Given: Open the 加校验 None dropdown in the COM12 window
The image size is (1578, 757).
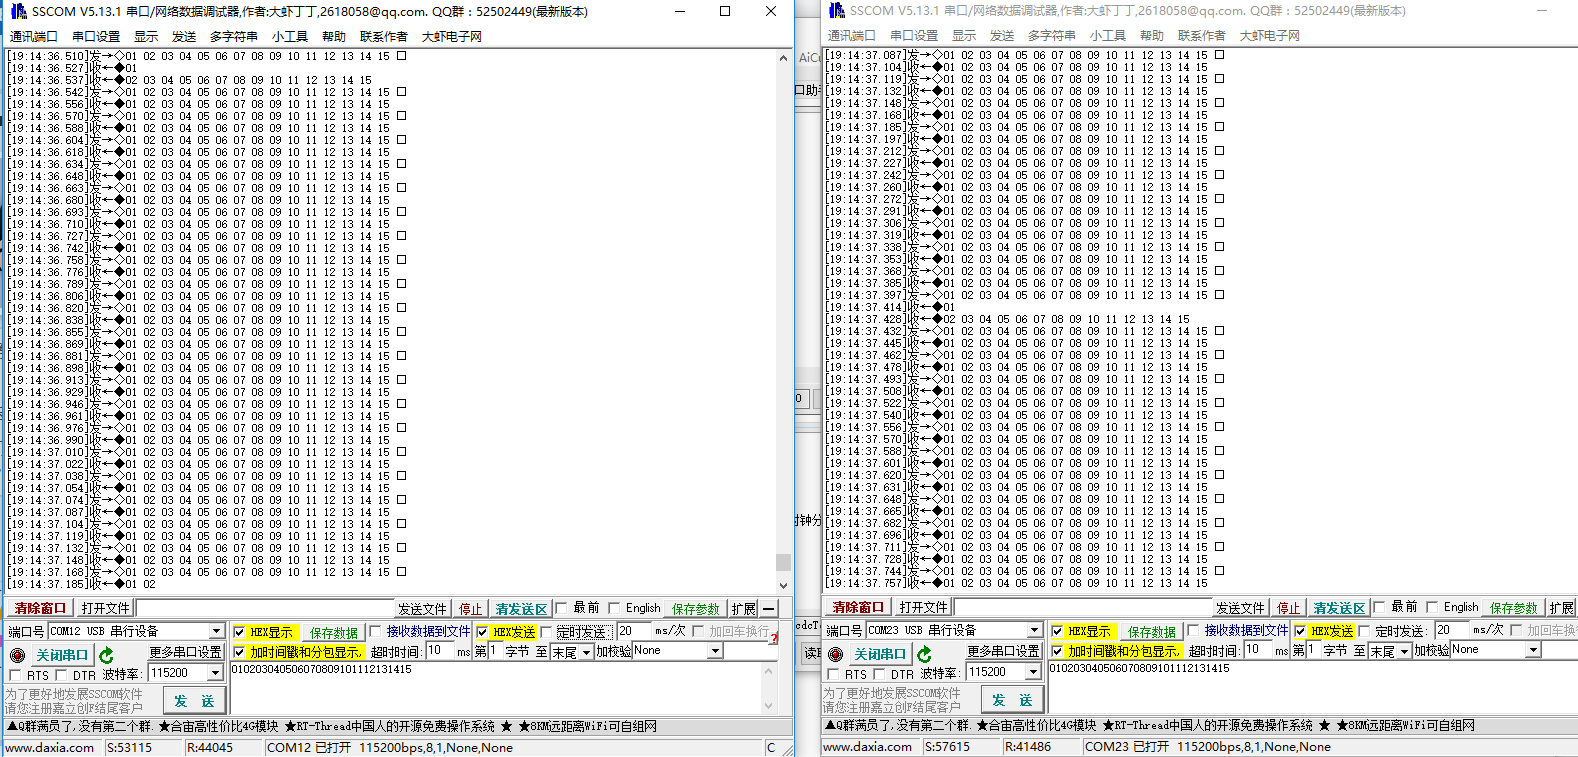Looking at the screenshot, I should (x=715, y=651).
